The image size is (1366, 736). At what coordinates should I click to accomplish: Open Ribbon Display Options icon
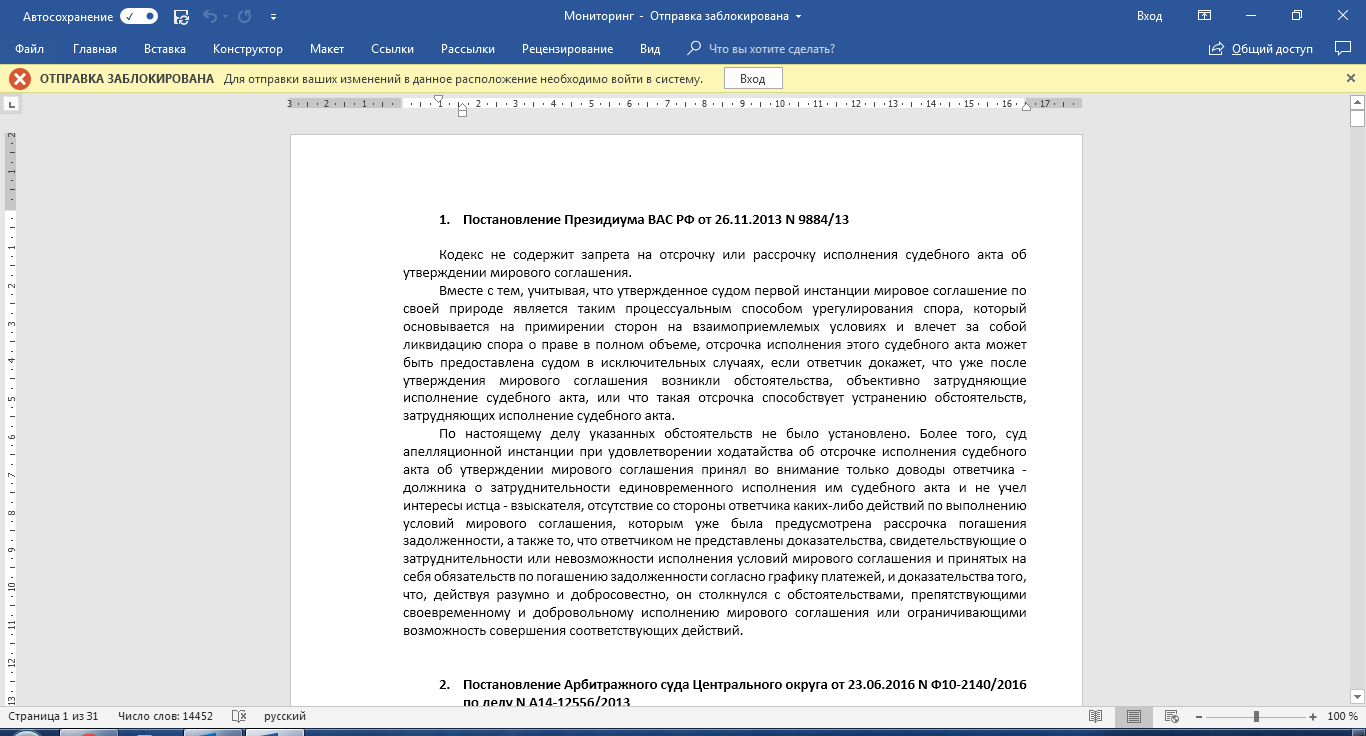1205,16
